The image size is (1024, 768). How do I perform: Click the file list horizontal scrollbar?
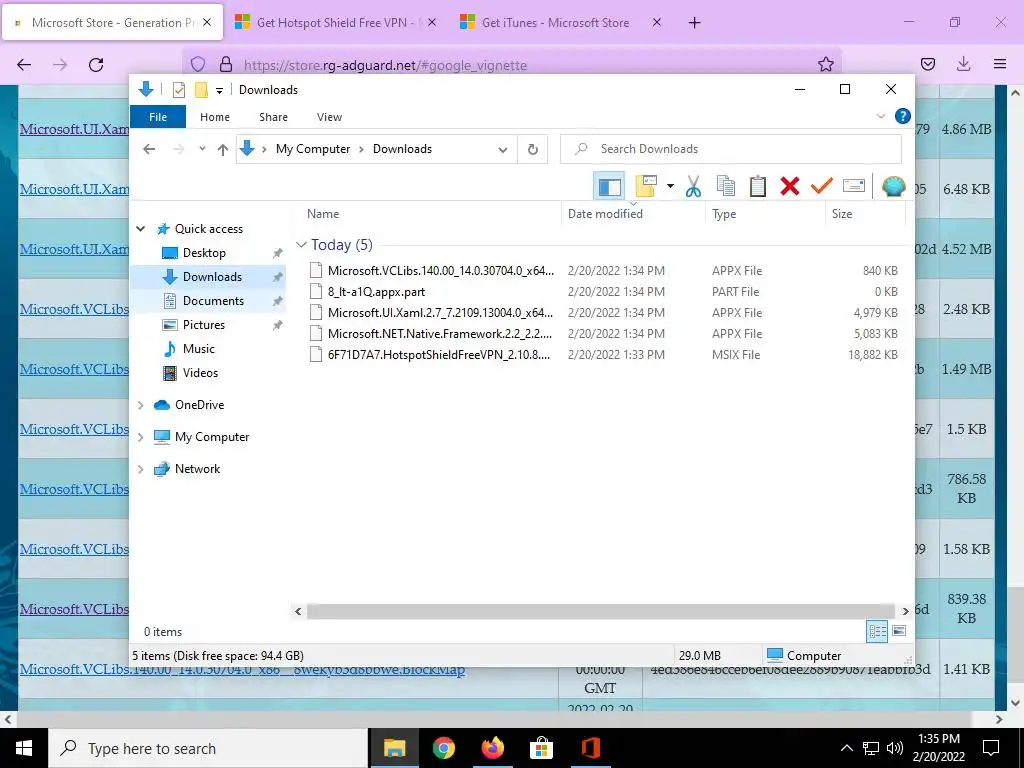pyautogui.click(x=601, y=611)
